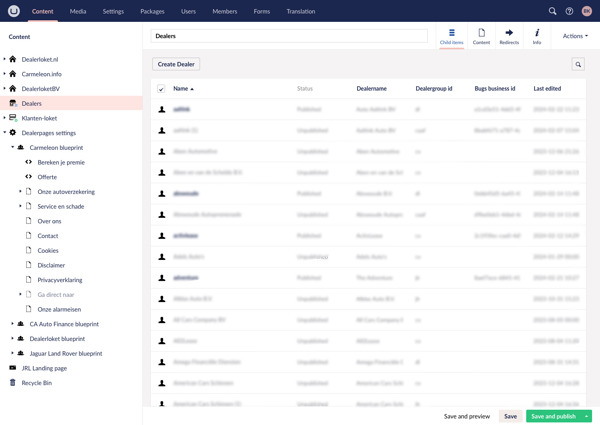Click the list search magnifier button
Viewport: 600px width, 425px height.
578,64
